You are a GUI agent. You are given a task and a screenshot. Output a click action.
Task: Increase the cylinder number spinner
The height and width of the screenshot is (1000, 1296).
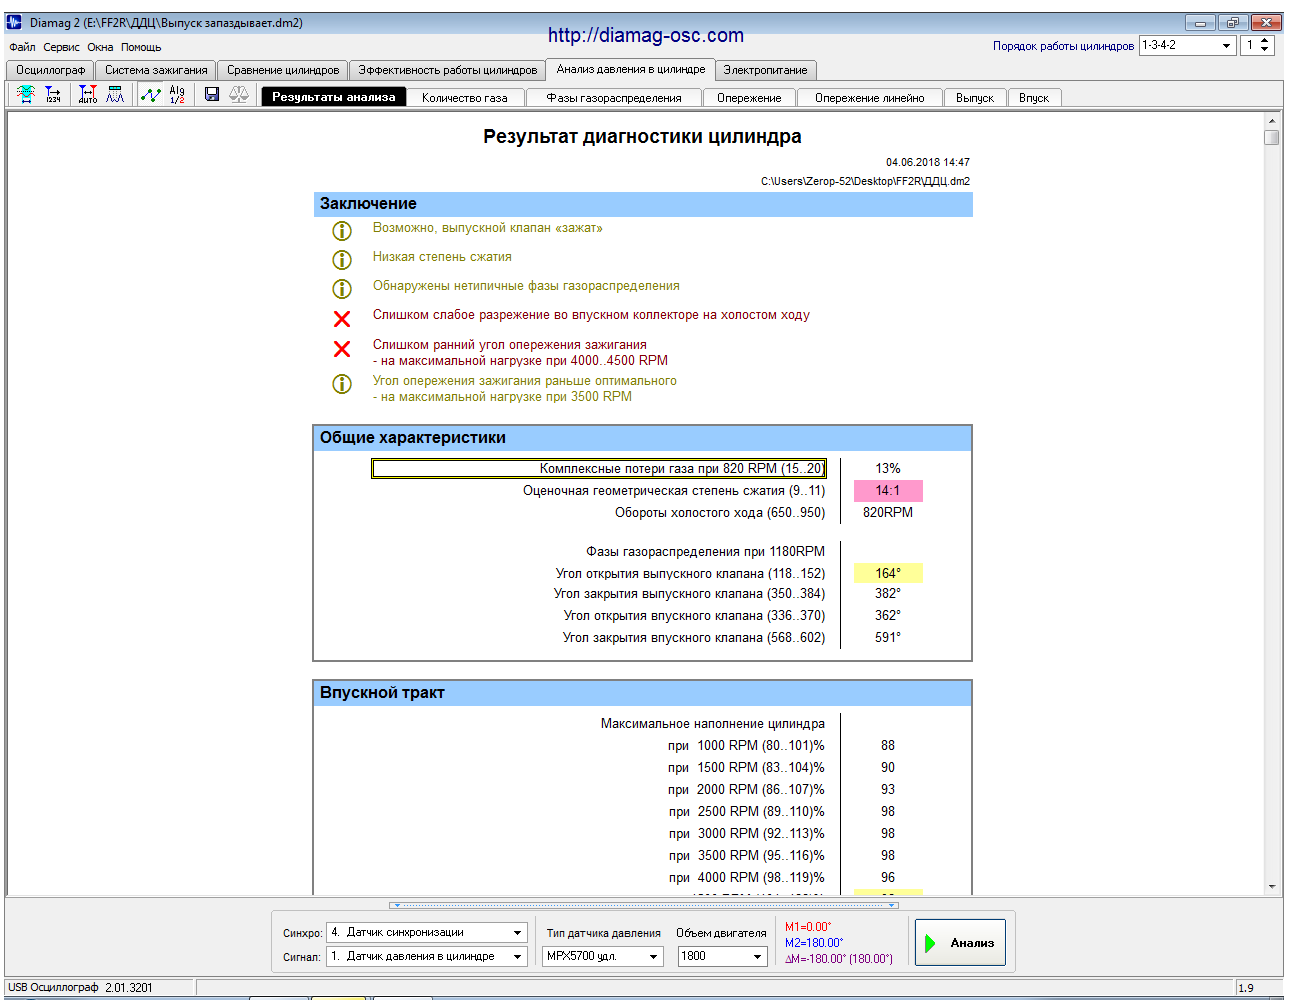tap(1265, 41)
